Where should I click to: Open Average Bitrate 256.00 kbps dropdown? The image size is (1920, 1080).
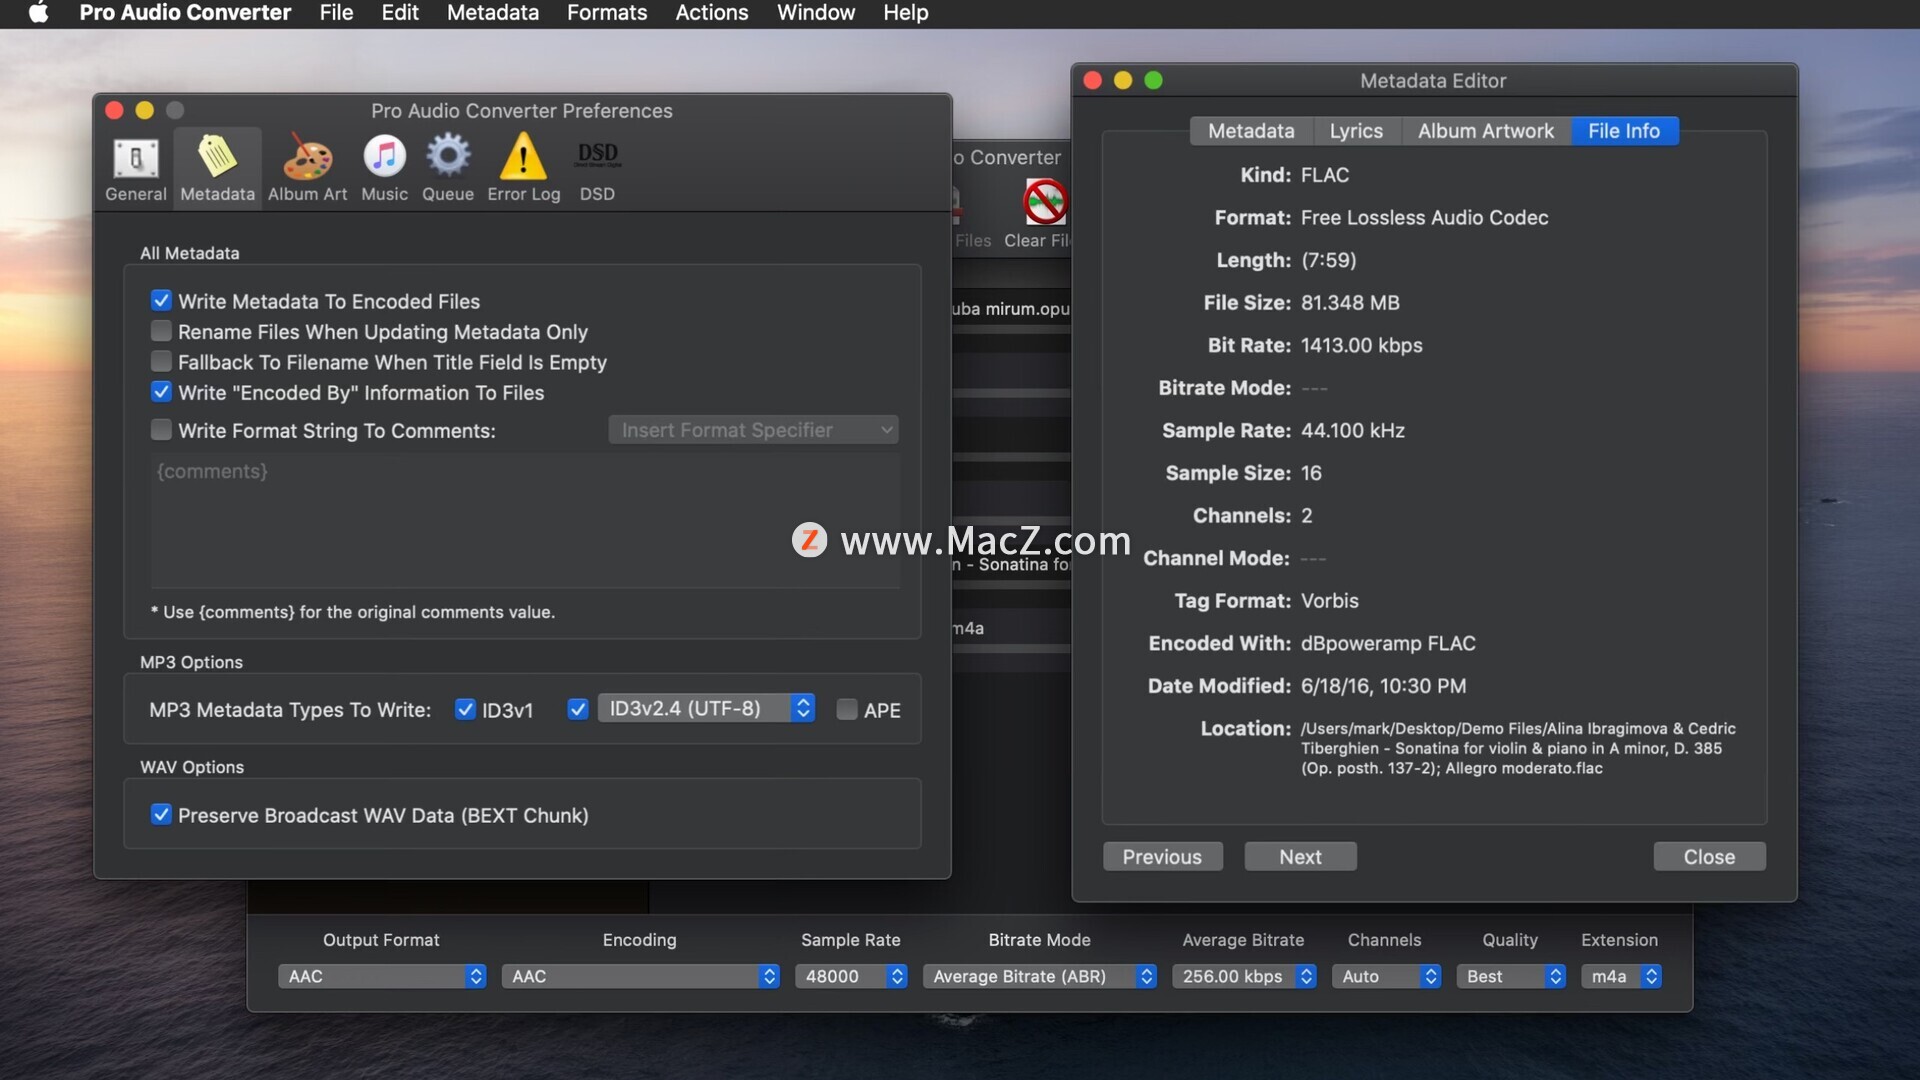pyautogui.click(x=1244, y=976)
